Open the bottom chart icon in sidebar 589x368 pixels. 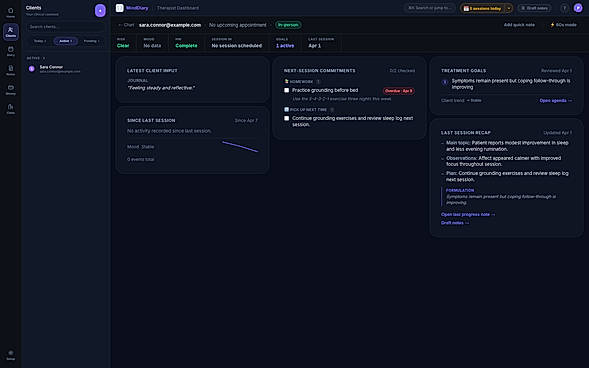pyautogui.click(x=11, y=109)
